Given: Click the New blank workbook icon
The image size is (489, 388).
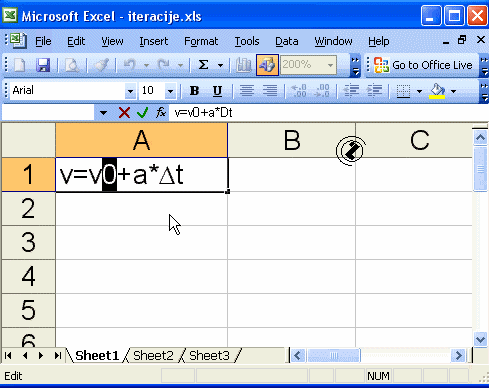Looking at the screenshot, I should (20, 65).
